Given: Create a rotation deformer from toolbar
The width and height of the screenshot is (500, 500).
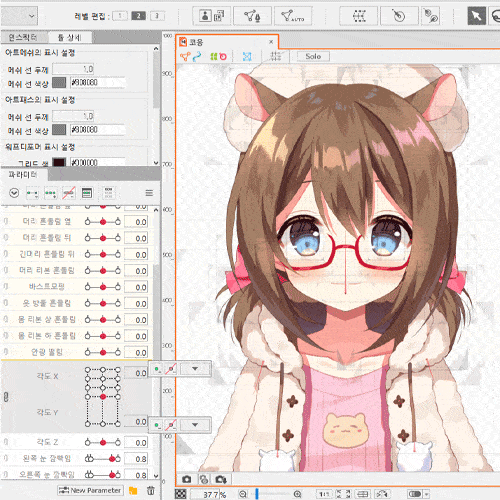Looking at the screenshot, I should 399,16.
